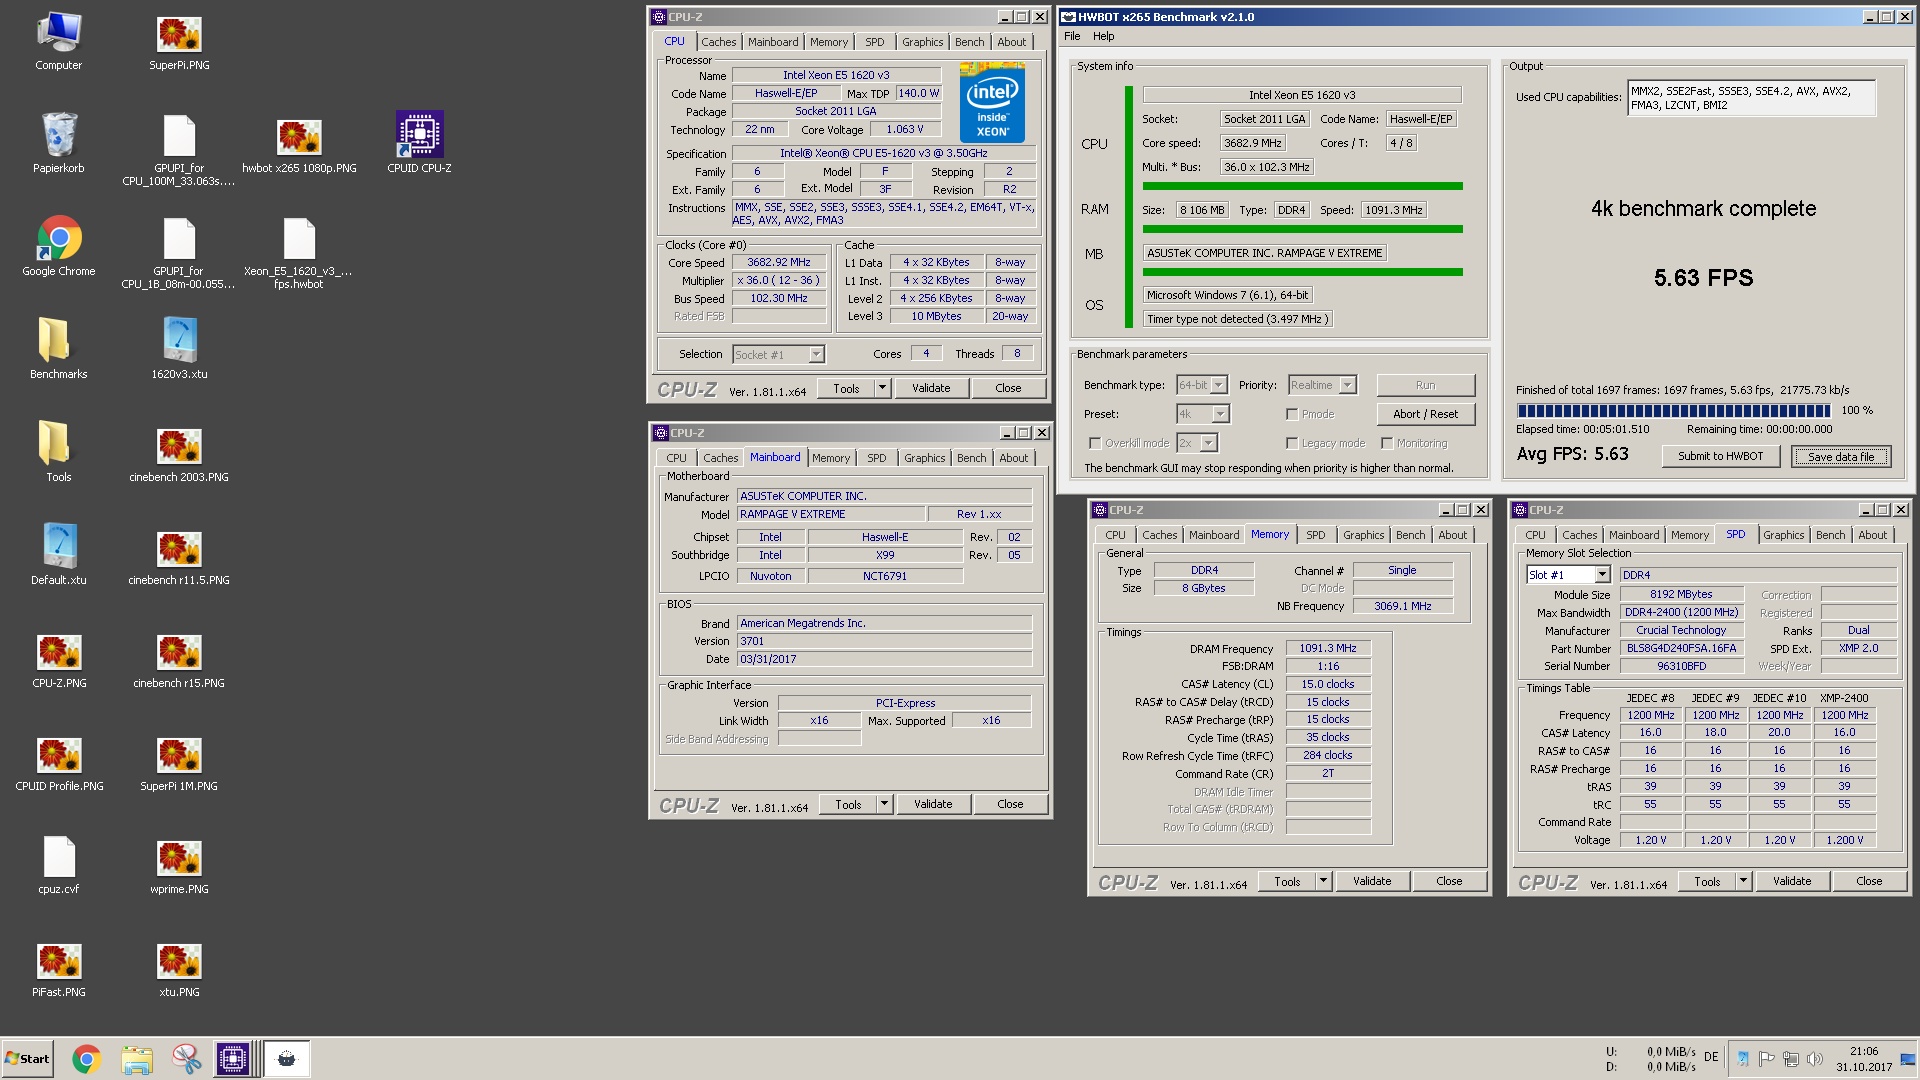Launch the CPUID CPU-Z desktop shortcut
1920x1080 pixels.
tap(419, 144)
